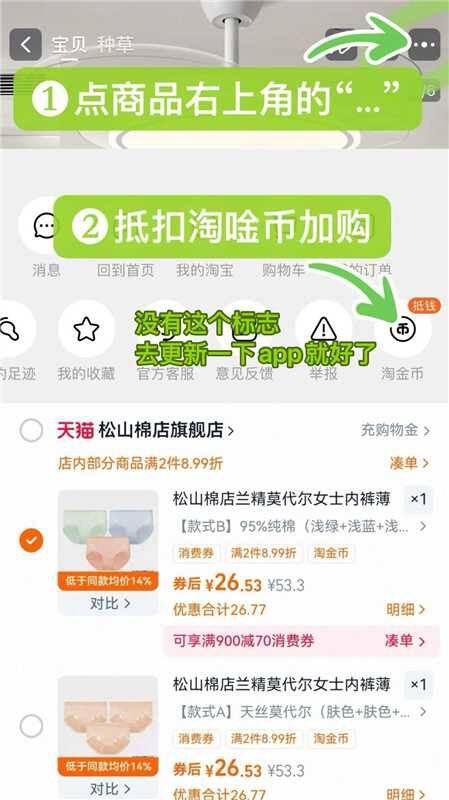Tap the back arrow icon

point(25,45)
